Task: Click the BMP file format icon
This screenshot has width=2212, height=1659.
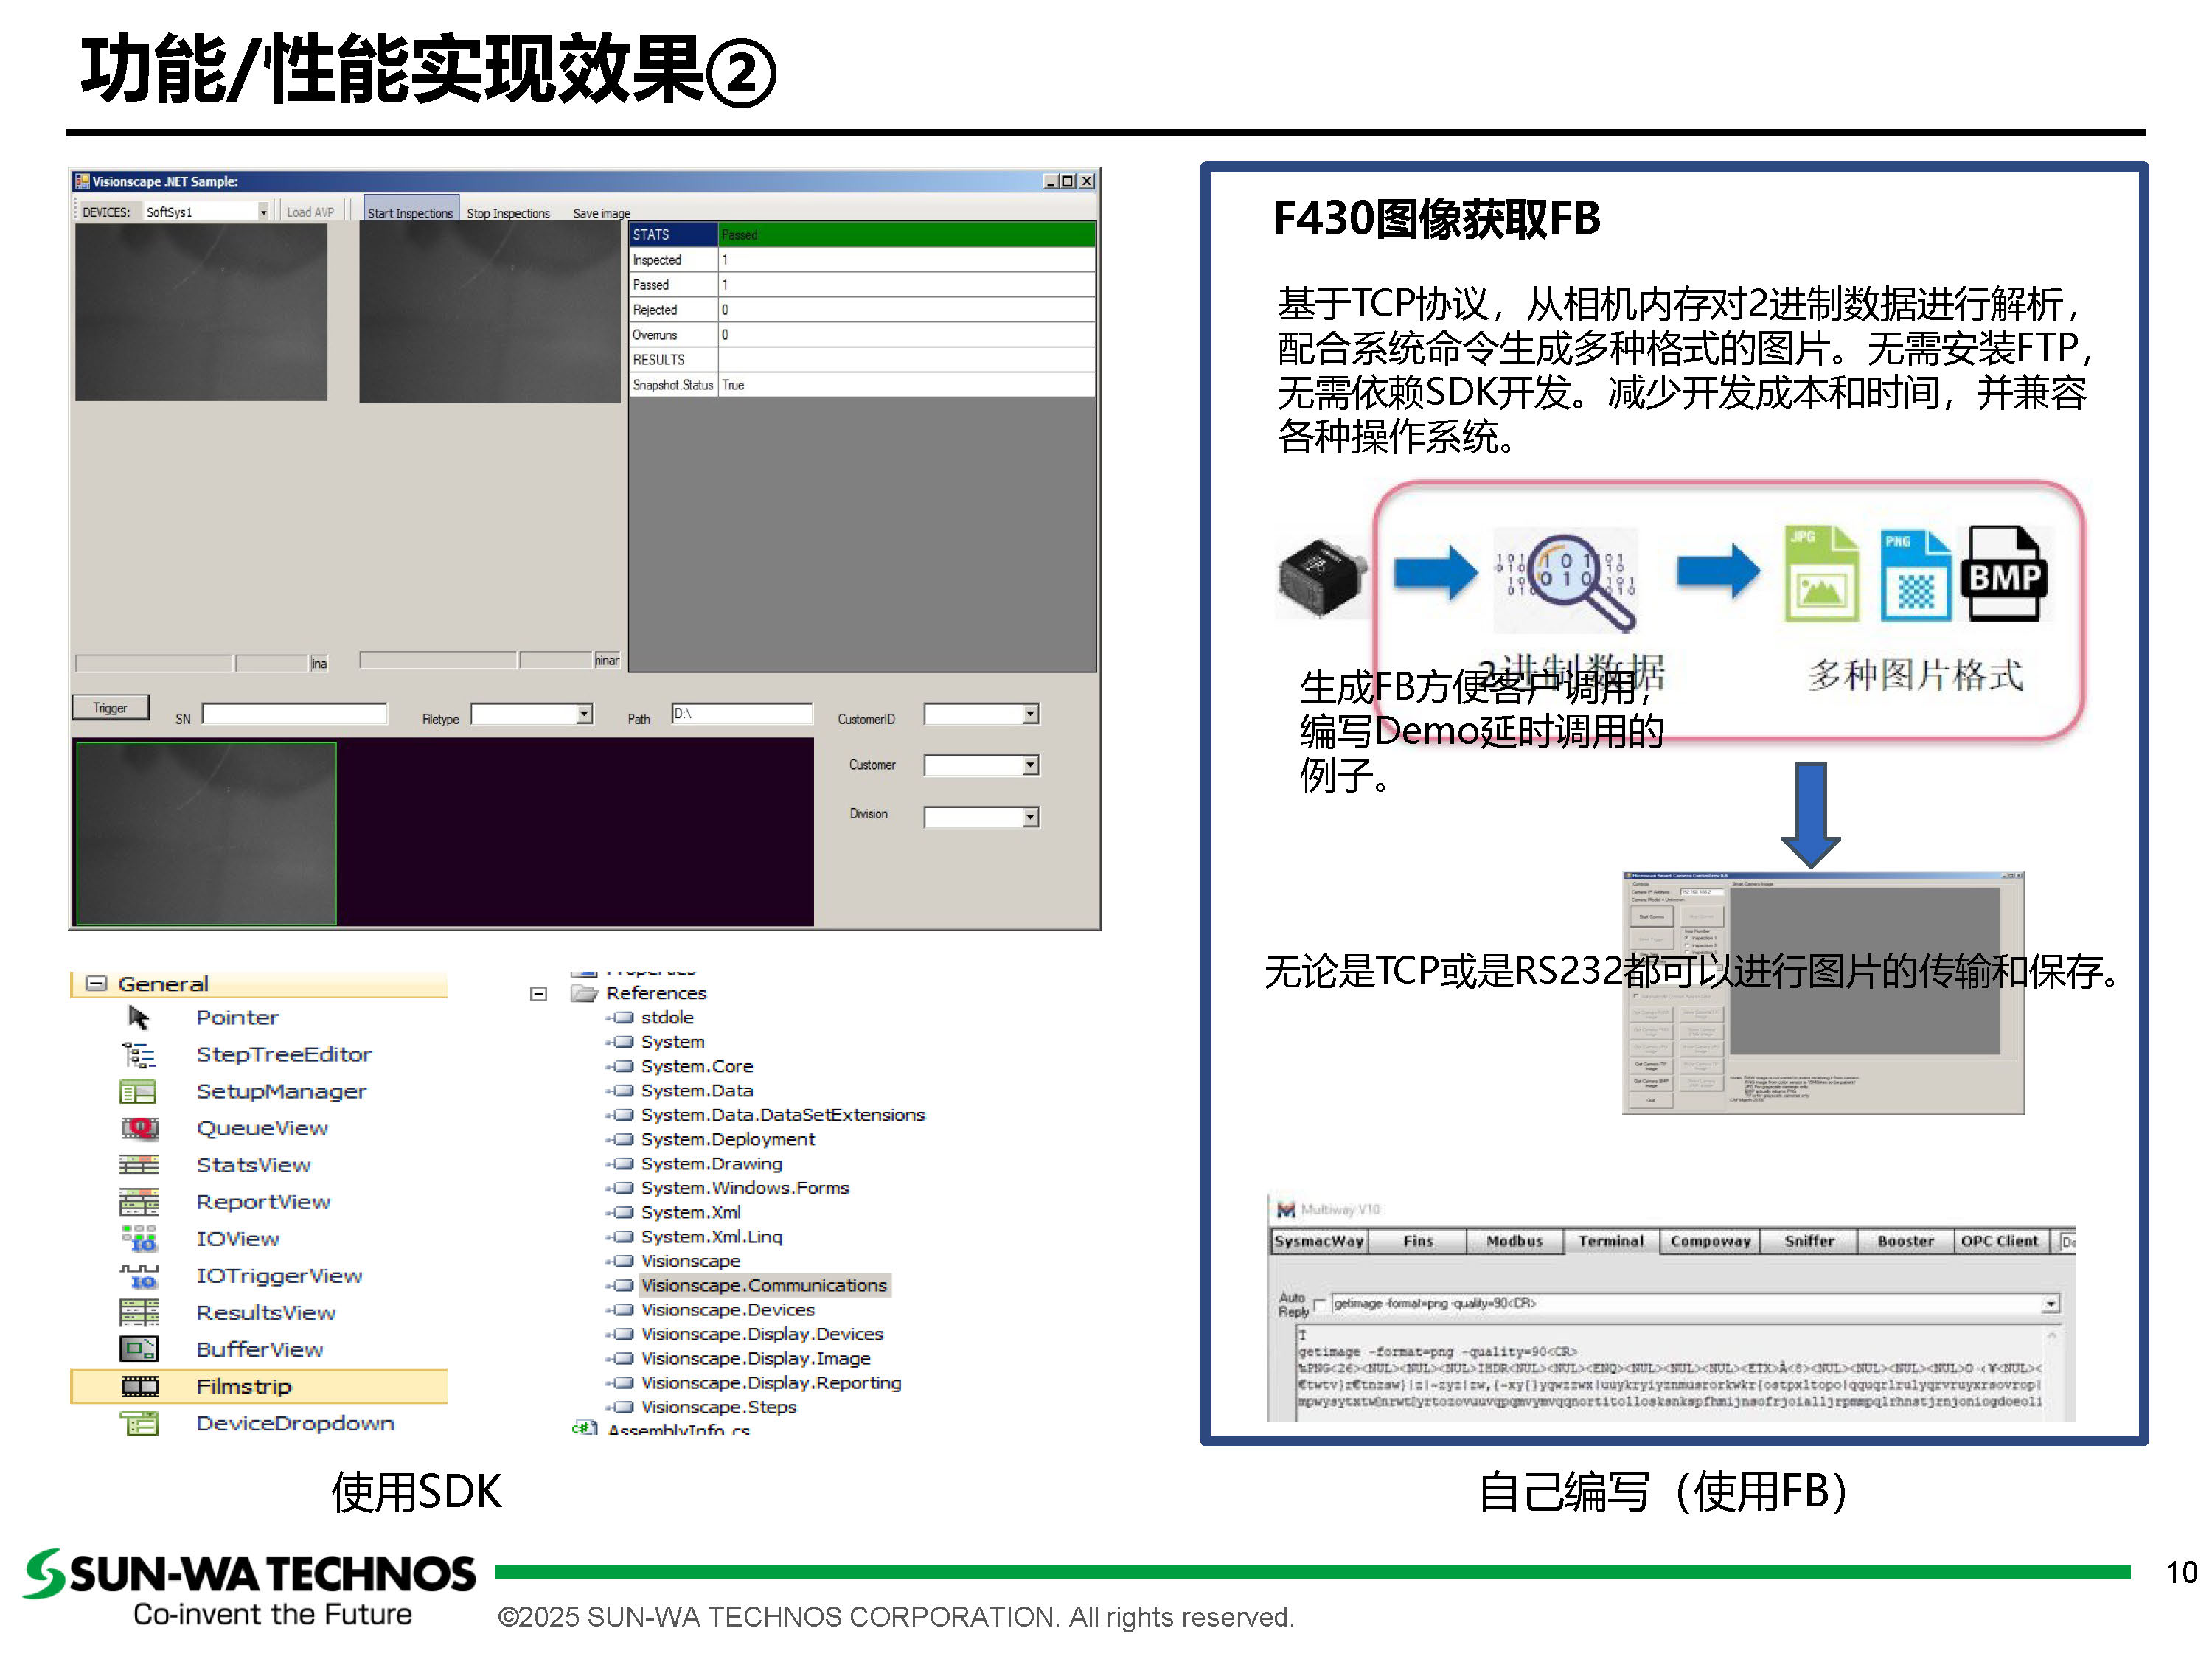Action: (2004, 574)
